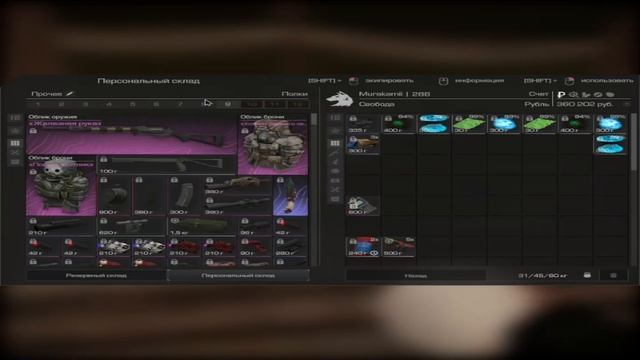This screenshot has width=640, height=360.
Task: Select the grid icon in the inventory sidebar
Action: [335, 143]
